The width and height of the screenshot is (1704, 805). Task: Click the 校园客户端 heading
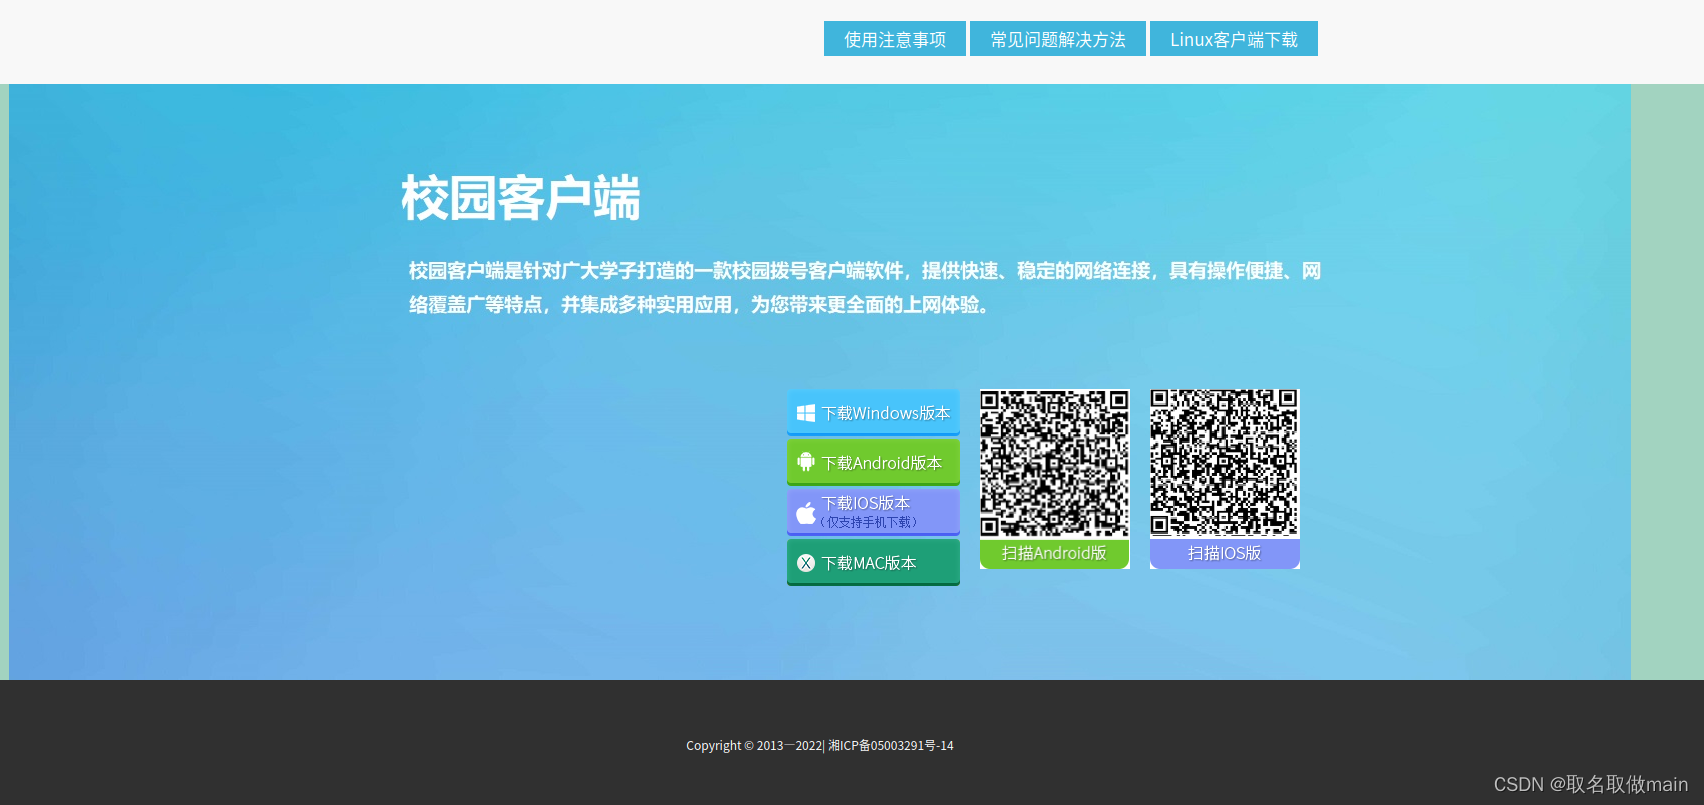521,198
